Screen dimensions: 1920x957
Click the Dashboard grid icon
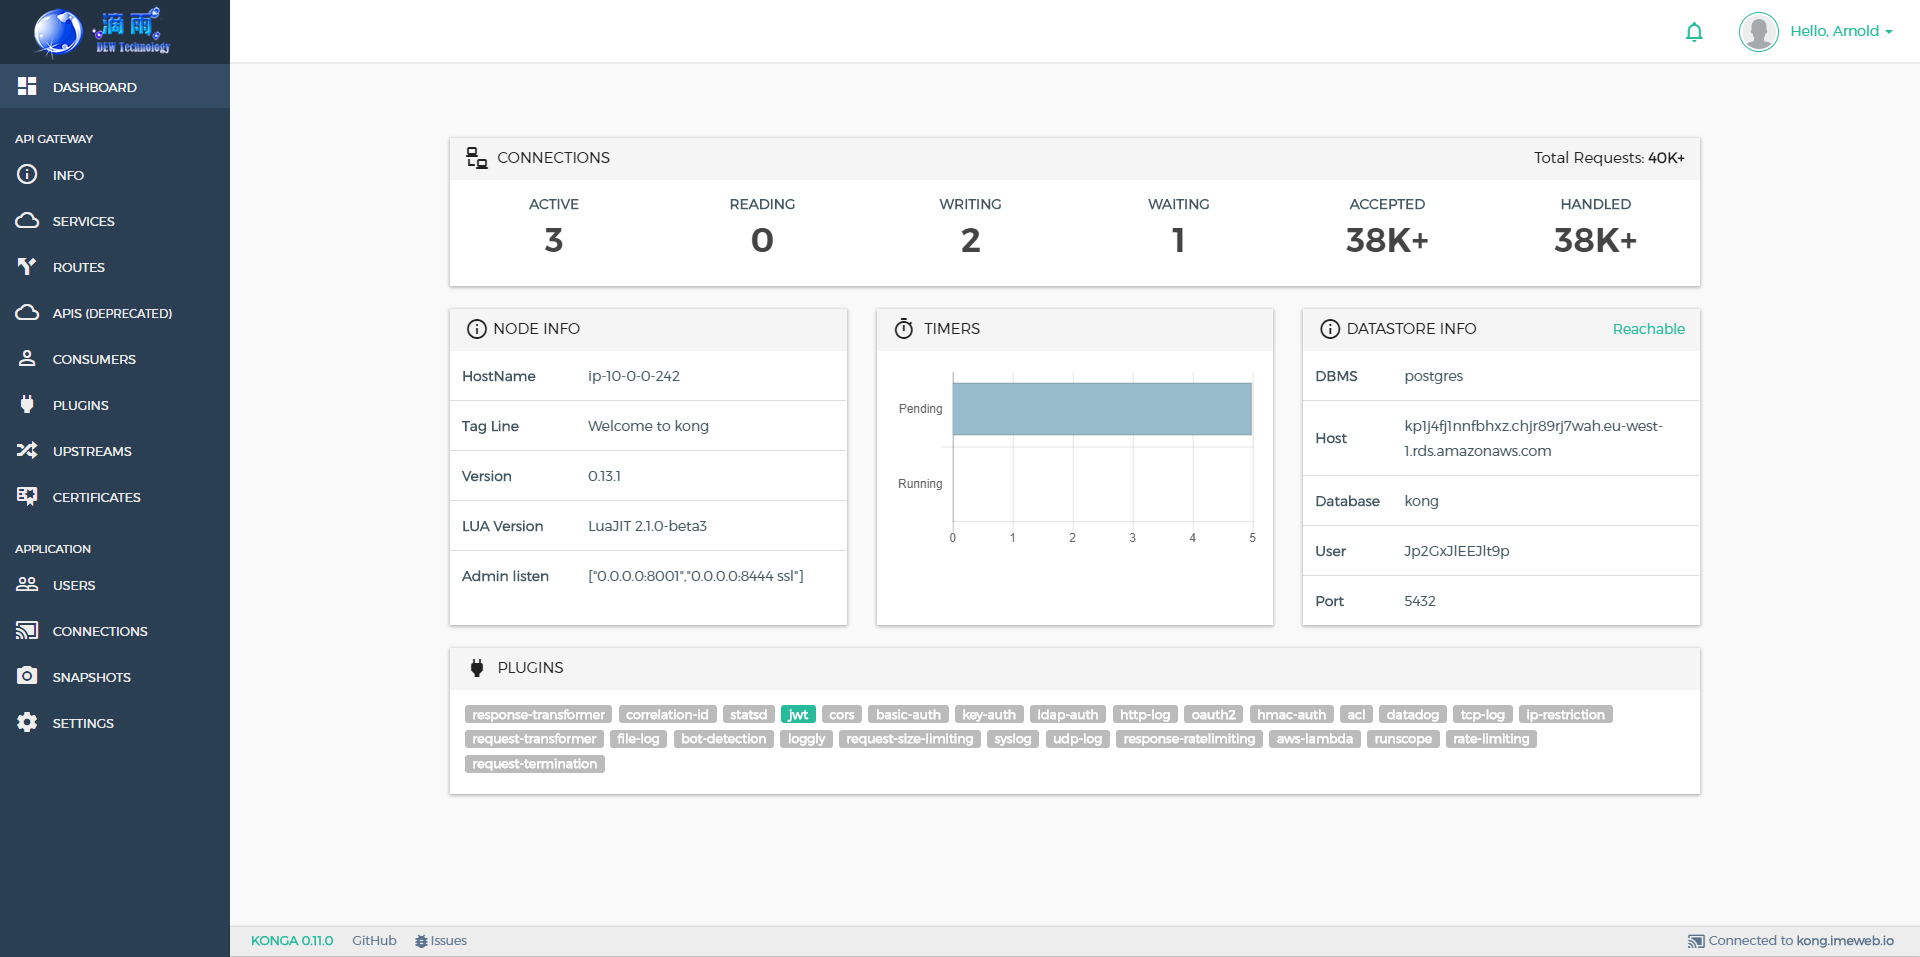(x=27, y=87)
